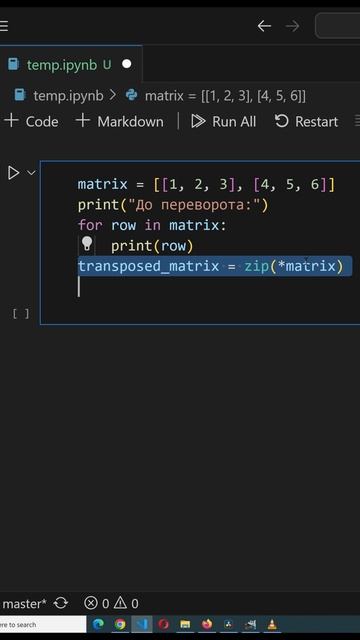The width and height of the screenshot is (360, 640).
Task: Click the command center search box
Action: (x=338, y=26)
